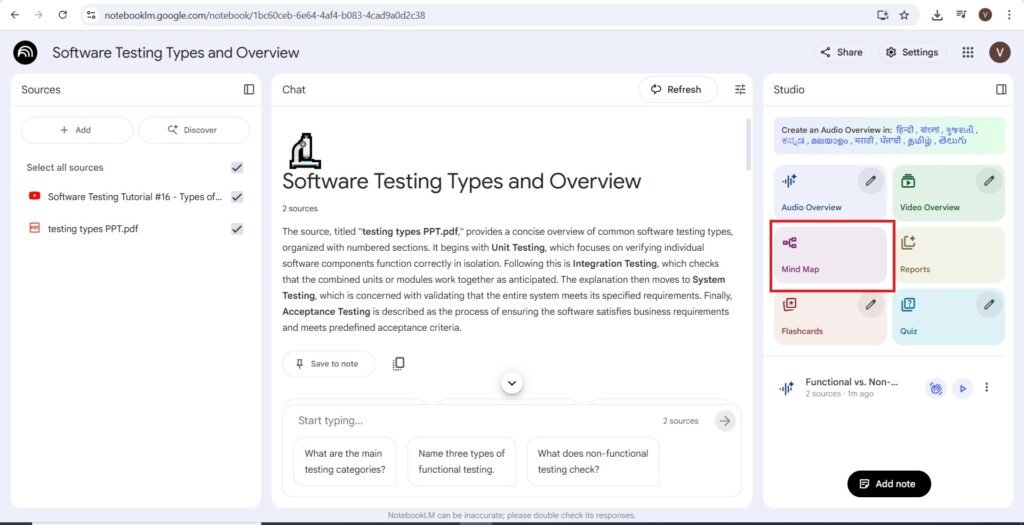Click the scroll-down chevron in chat
The height and width of the screenshot is (525, 1024).
[x=512, y=383]
